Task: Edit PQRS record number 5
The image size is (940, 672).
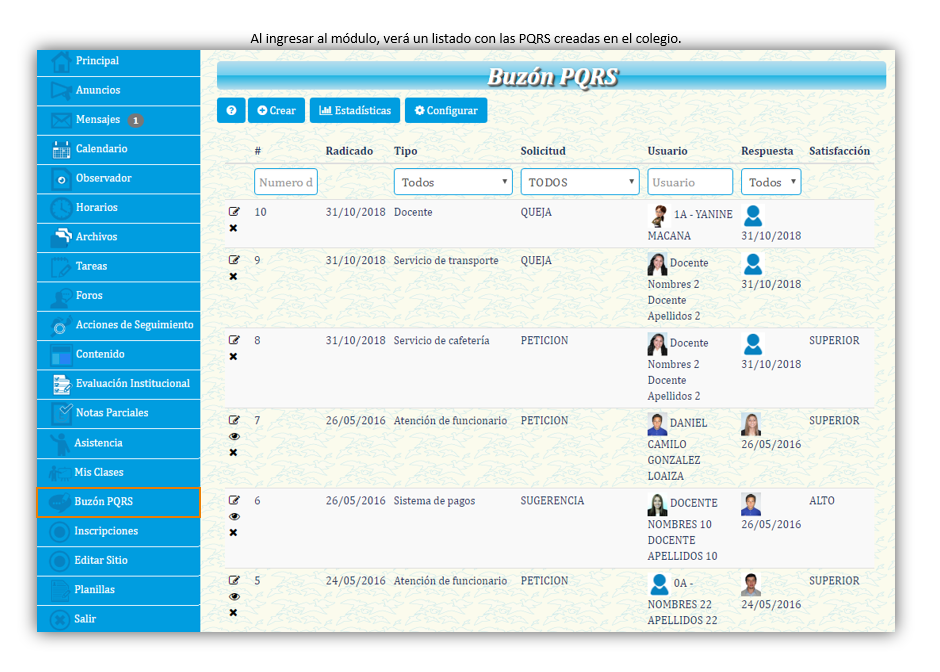Action: pyautogui.click(x=234, y=580)
